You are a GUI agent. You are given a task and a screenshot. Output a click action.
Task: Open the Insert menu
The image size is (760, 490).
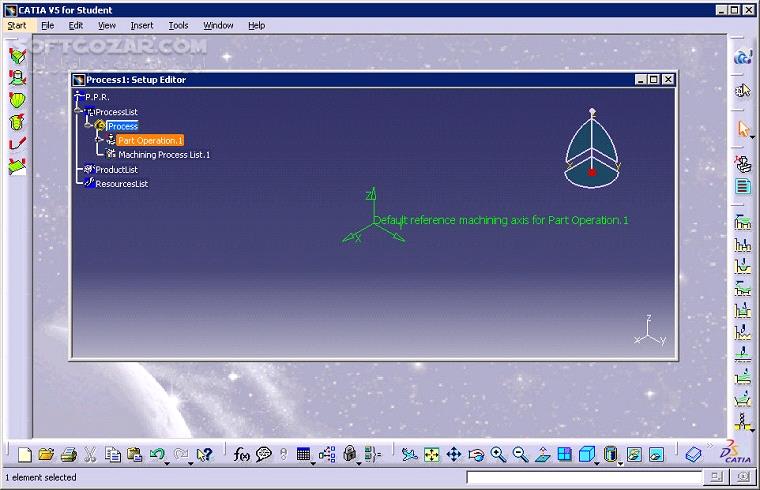(142, 26)
